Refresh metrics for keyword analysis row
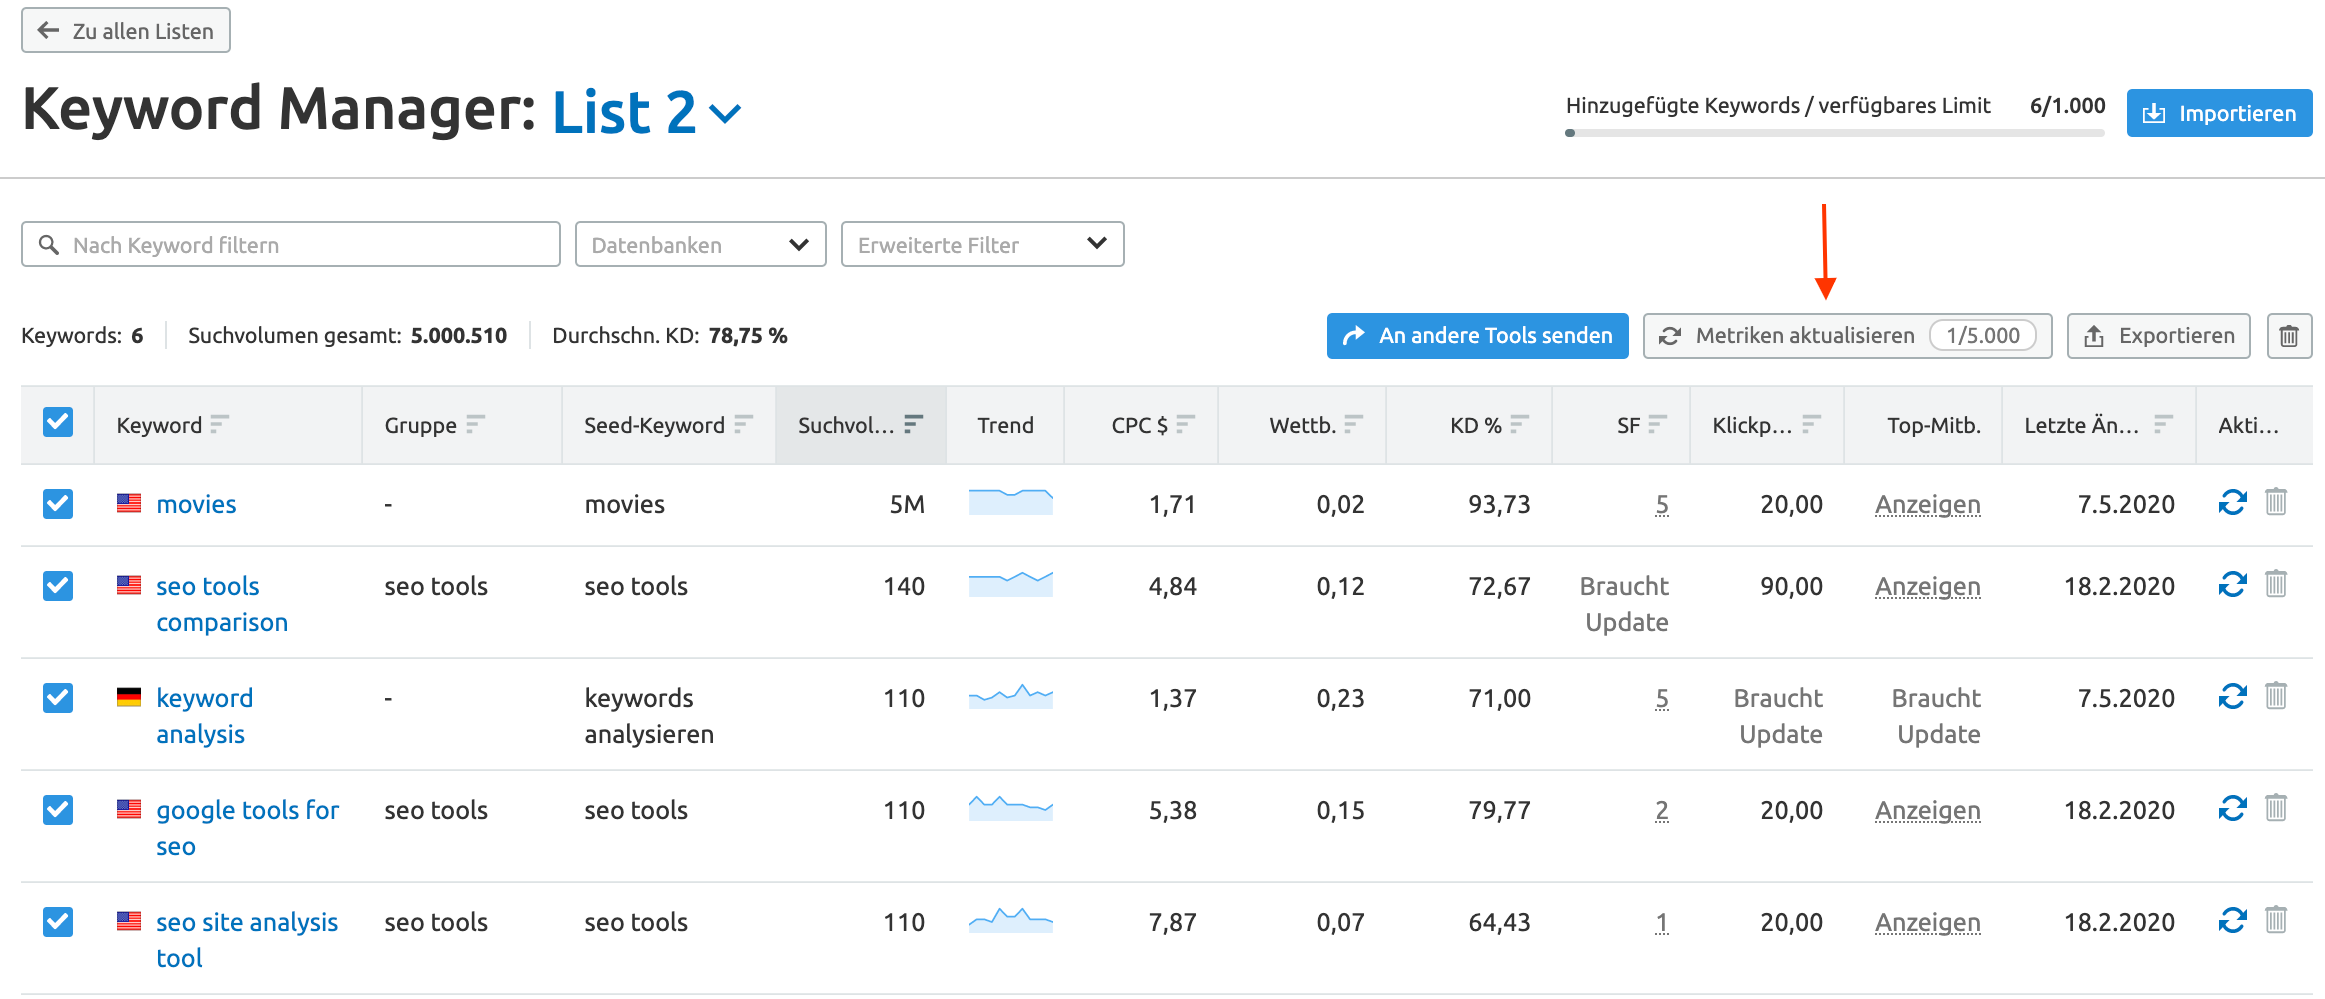Screen dimensions: 2325x999 point(2232,696)
